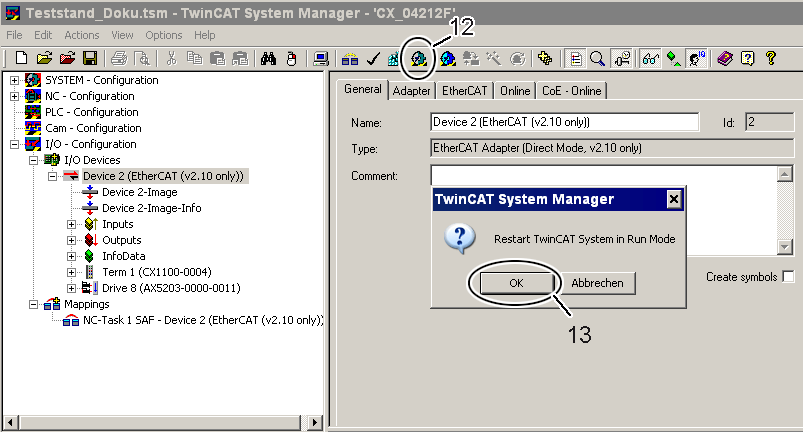The width and height of the screenshot is (803, 432).
Task: Toggle the Create symbols checkbox
Action: 789,277
